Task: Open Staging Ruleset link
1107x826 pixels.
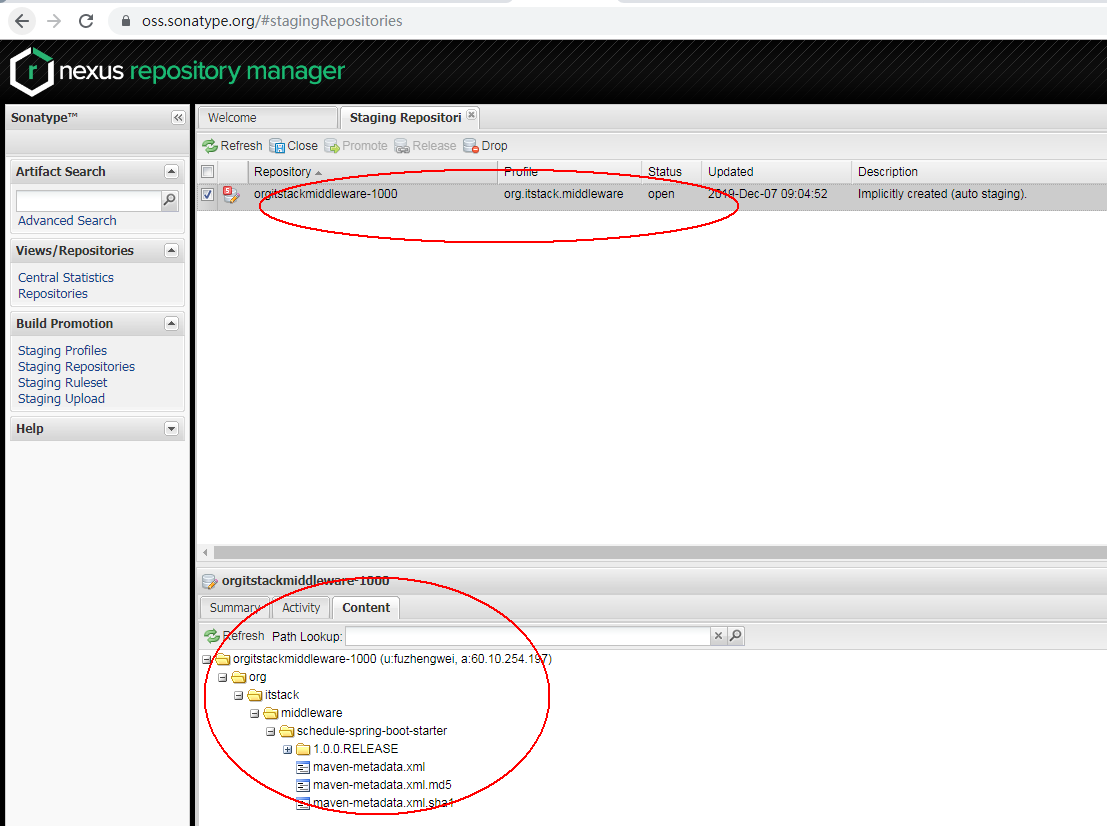Action: pos(62,383)
